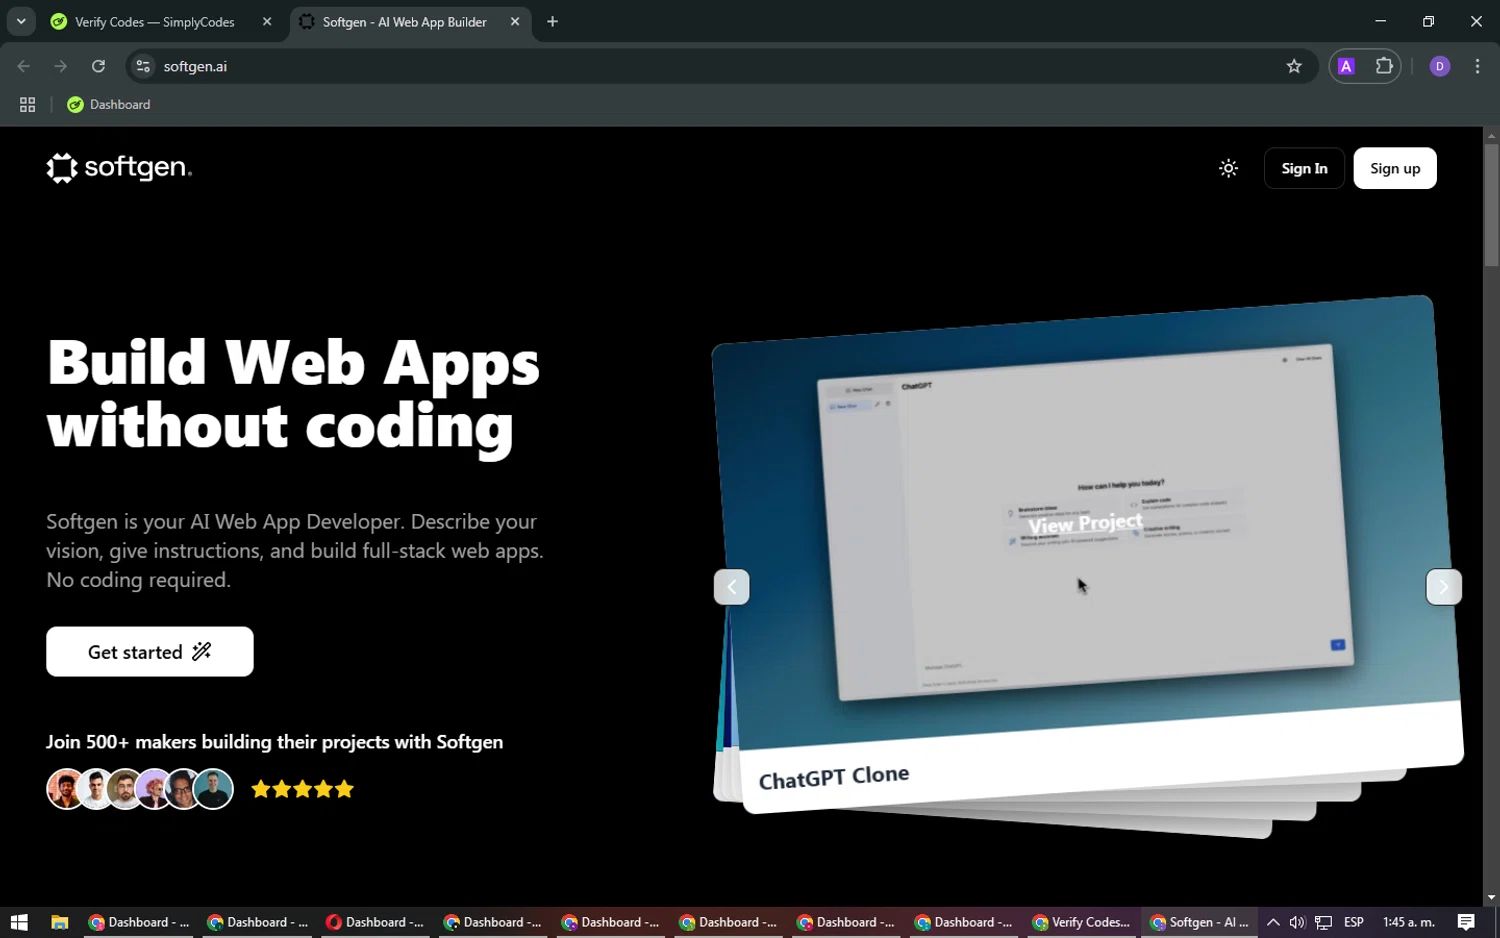Screen dimensions: 1500x938
Task: Open the network icon in system tray
Action: 1323,922
